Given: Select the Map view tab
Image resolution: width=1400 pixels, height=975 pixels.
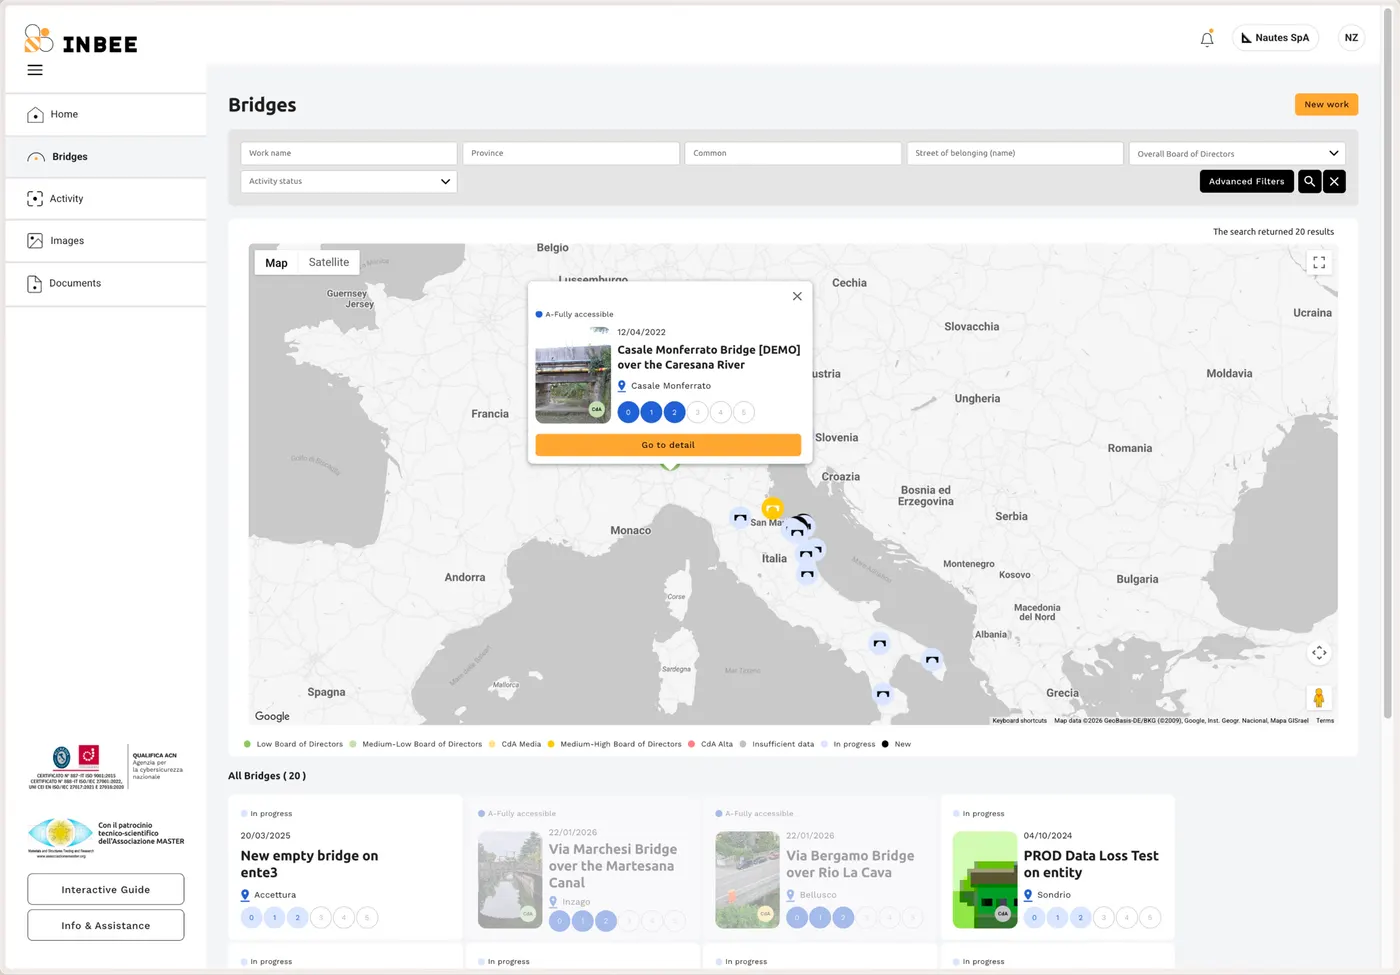Looking at the screenshot, I should [x=276, y=262].
